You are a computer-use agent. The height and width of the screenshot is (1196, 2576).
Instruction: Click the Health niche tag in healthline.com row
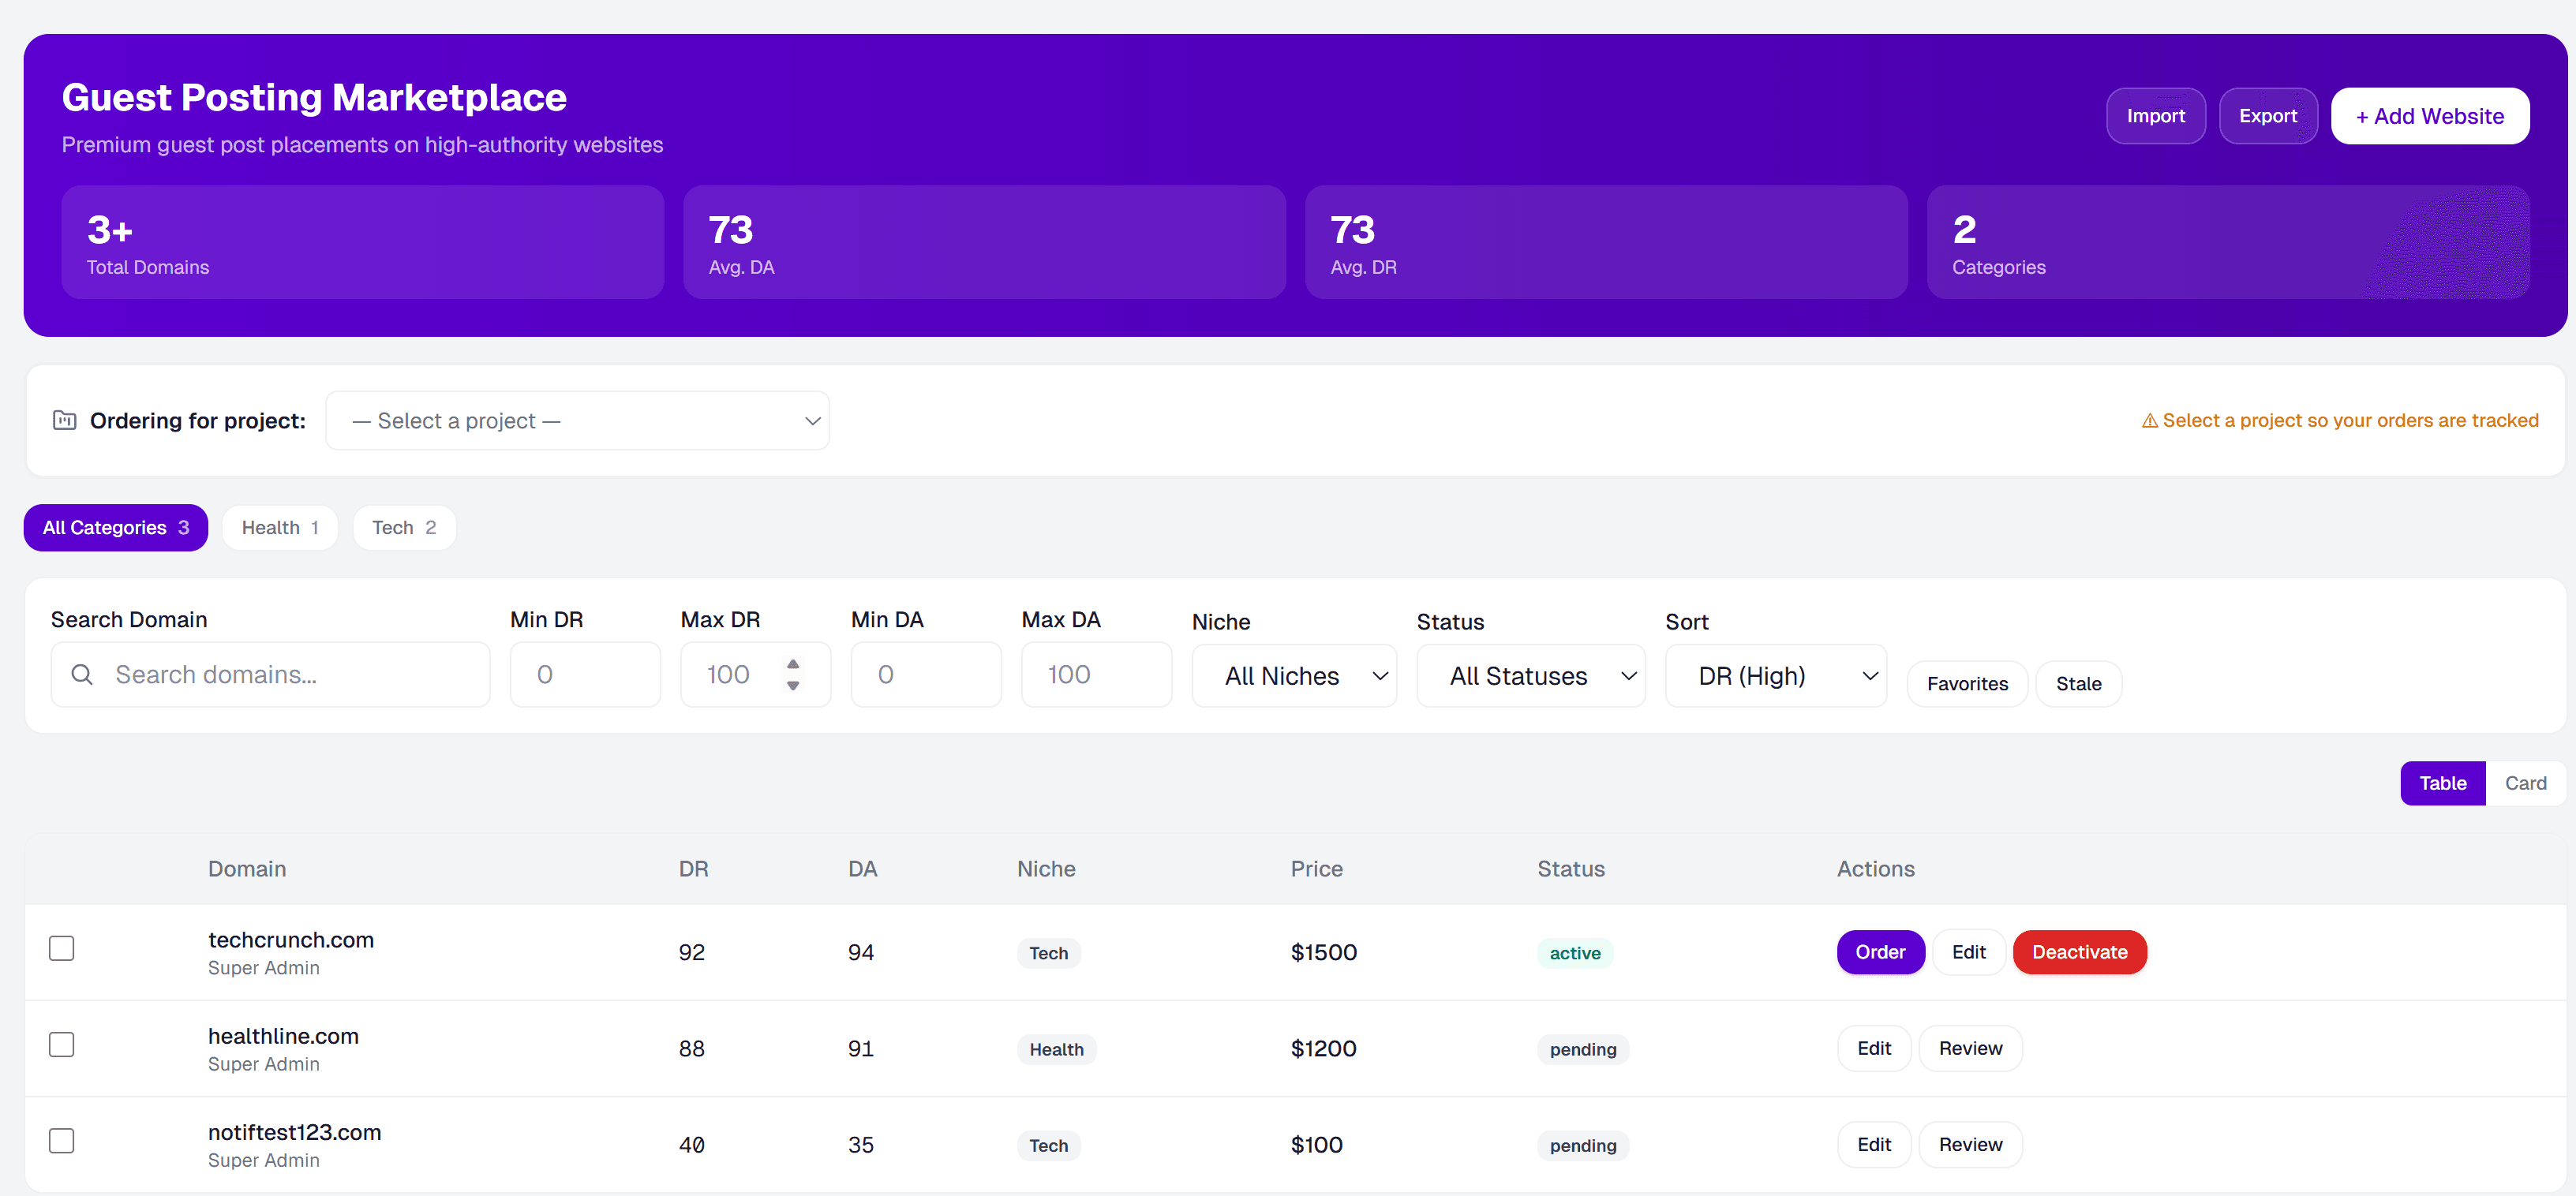point(1056,1049)
